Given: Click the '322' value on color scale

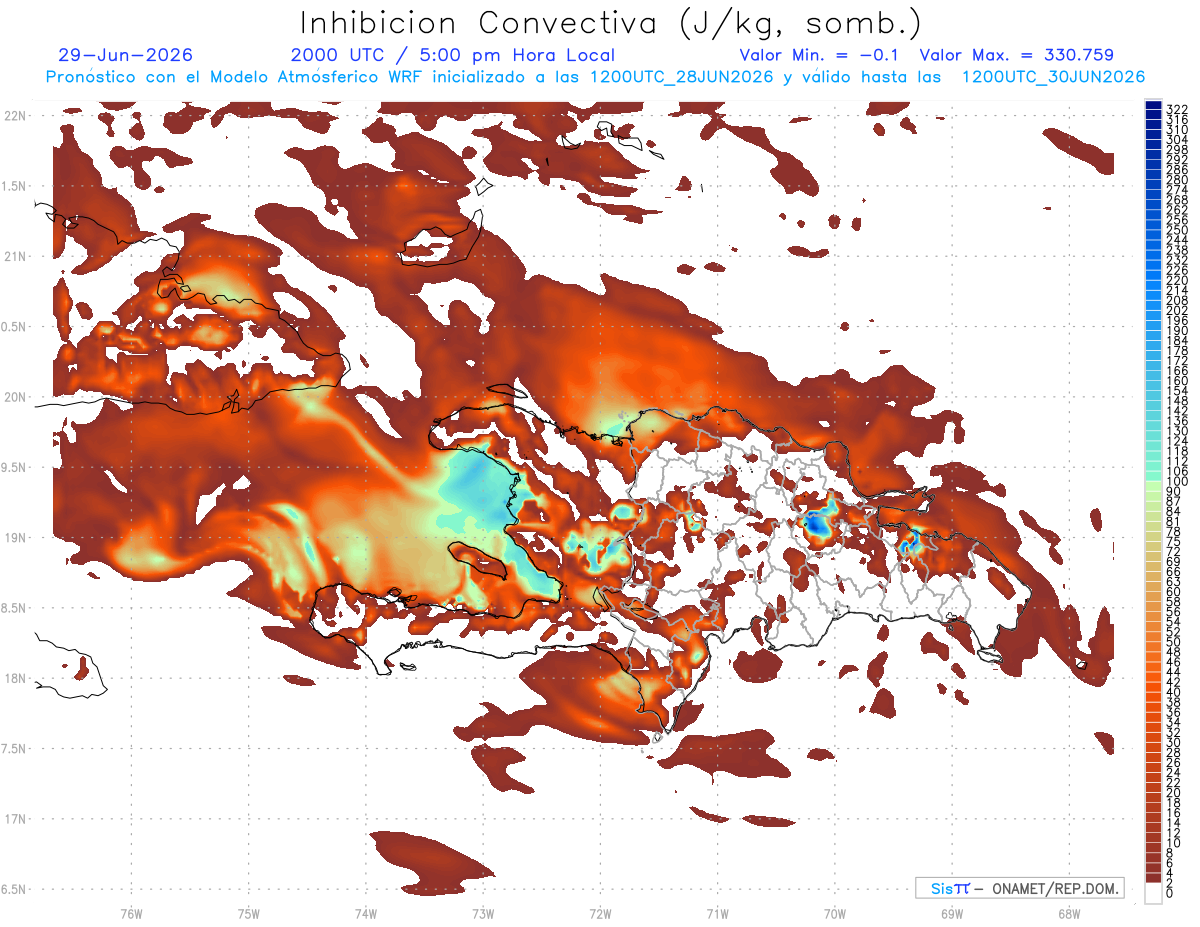Looking at the screenshot, I should tap(1177, 109).
